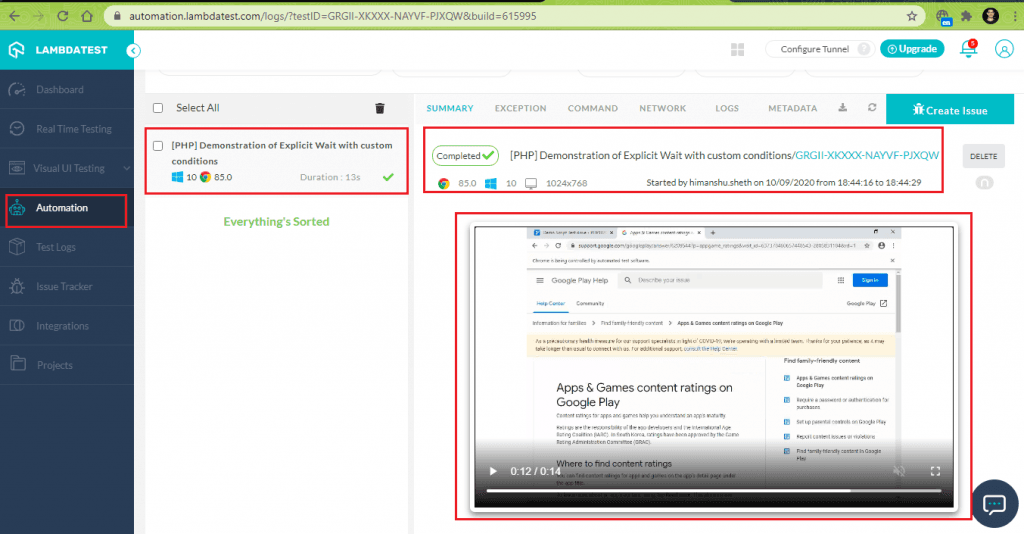The width and height of the screenshot is (1024, 534).
Task: Click the Issue Tracker bug icon
Action: click(x=17, y=286)
